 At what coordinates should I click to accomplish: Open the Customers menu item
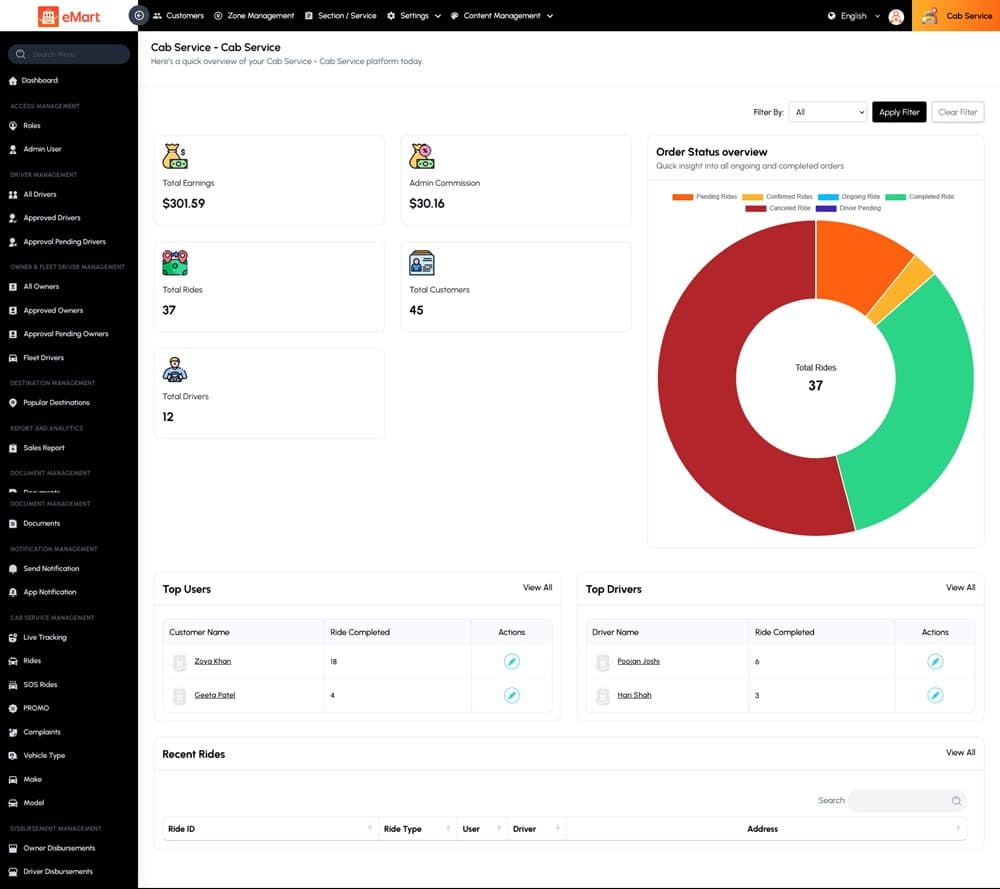click(x=178, y=16)
